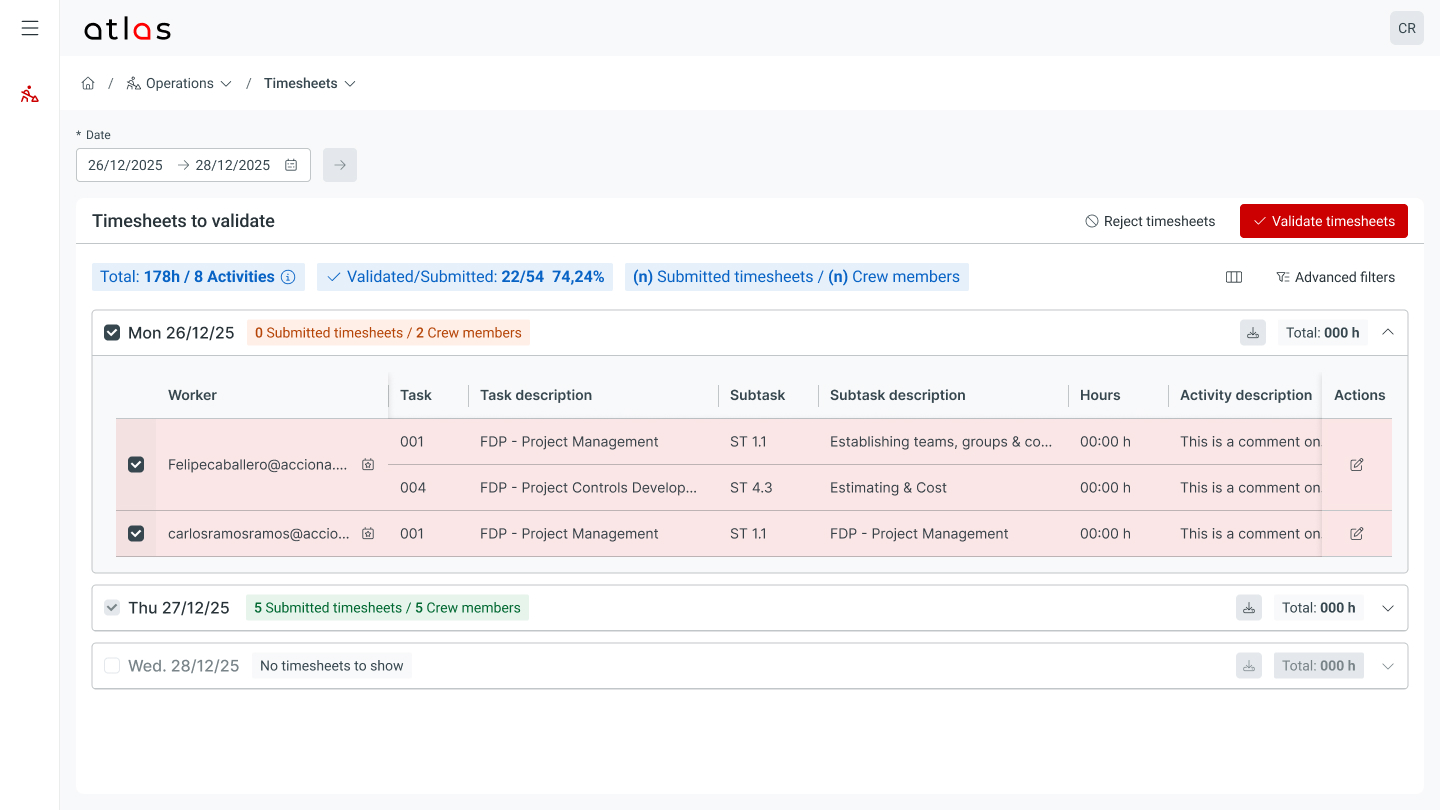Go to home via breadcrumb icon
The width and height of the screenshot is (1440, 810).
[x=88, y=84]
